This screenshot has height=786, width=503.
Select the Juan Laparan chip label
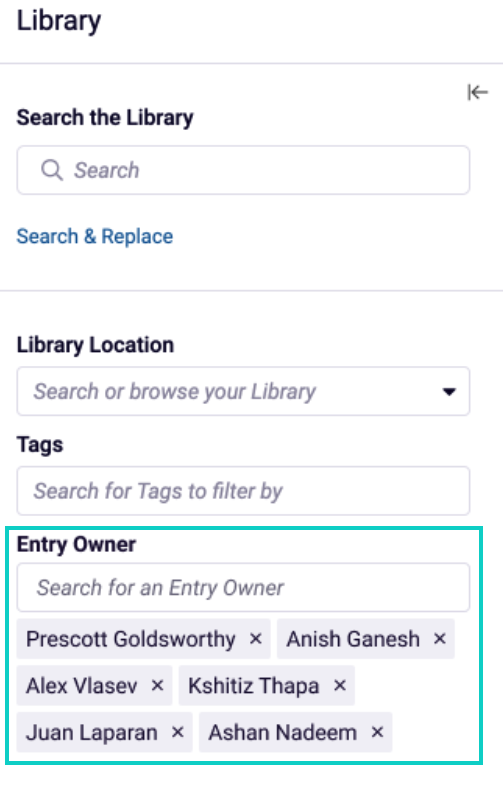coord(92,733)
